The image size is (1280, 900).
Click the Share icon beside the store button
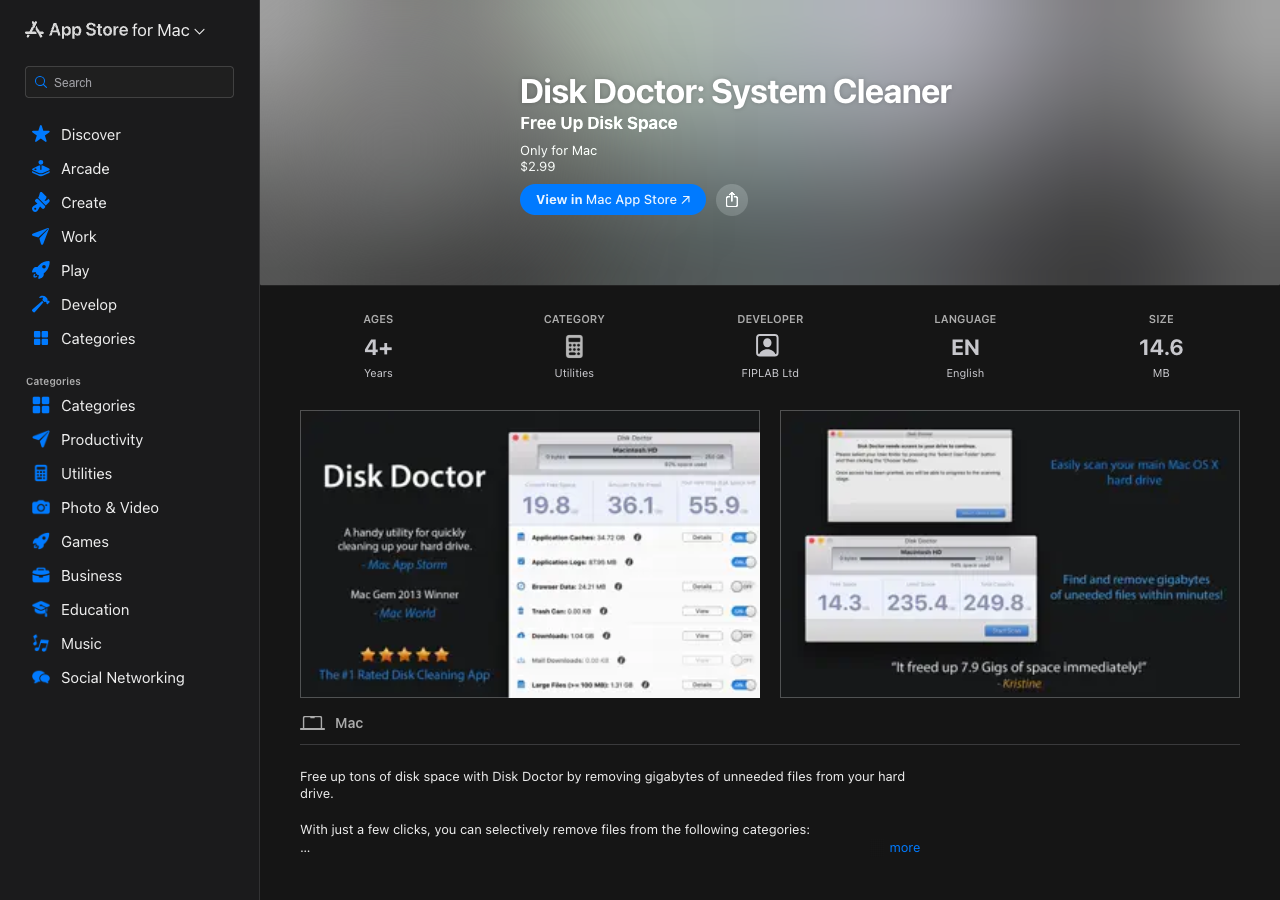tap(731, 200)
